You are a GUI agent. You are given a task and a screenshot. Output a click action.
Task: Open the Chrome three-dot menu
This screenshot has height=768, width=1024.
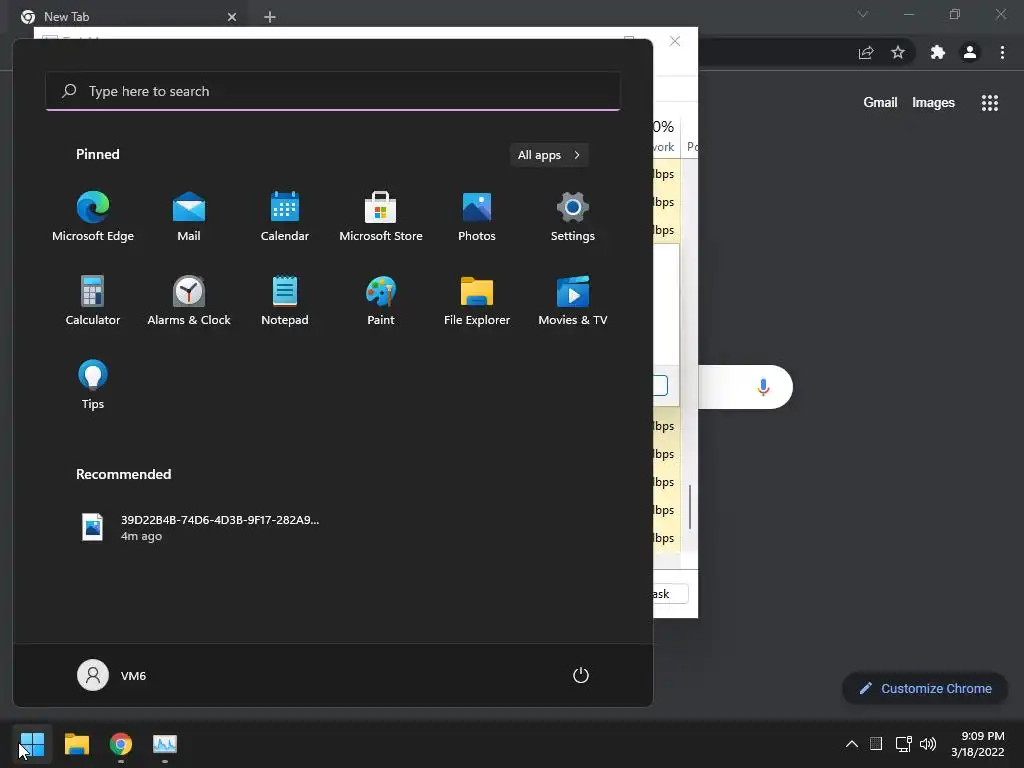1002,52
